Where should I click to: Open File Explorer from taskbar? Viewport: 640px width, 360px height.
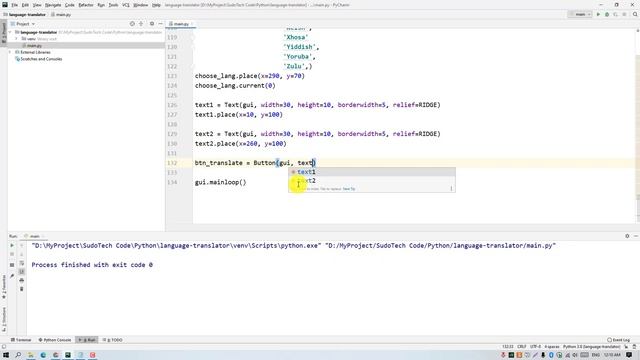[31, 355]
